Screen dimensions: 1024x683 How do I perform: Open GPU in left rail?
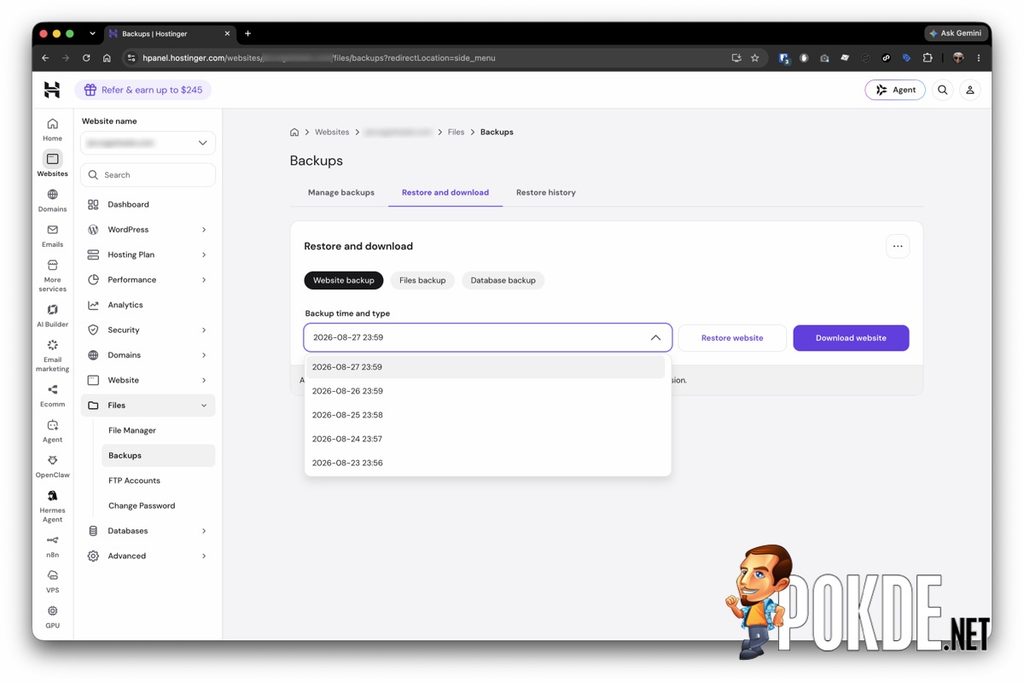[x=52, y=616]
